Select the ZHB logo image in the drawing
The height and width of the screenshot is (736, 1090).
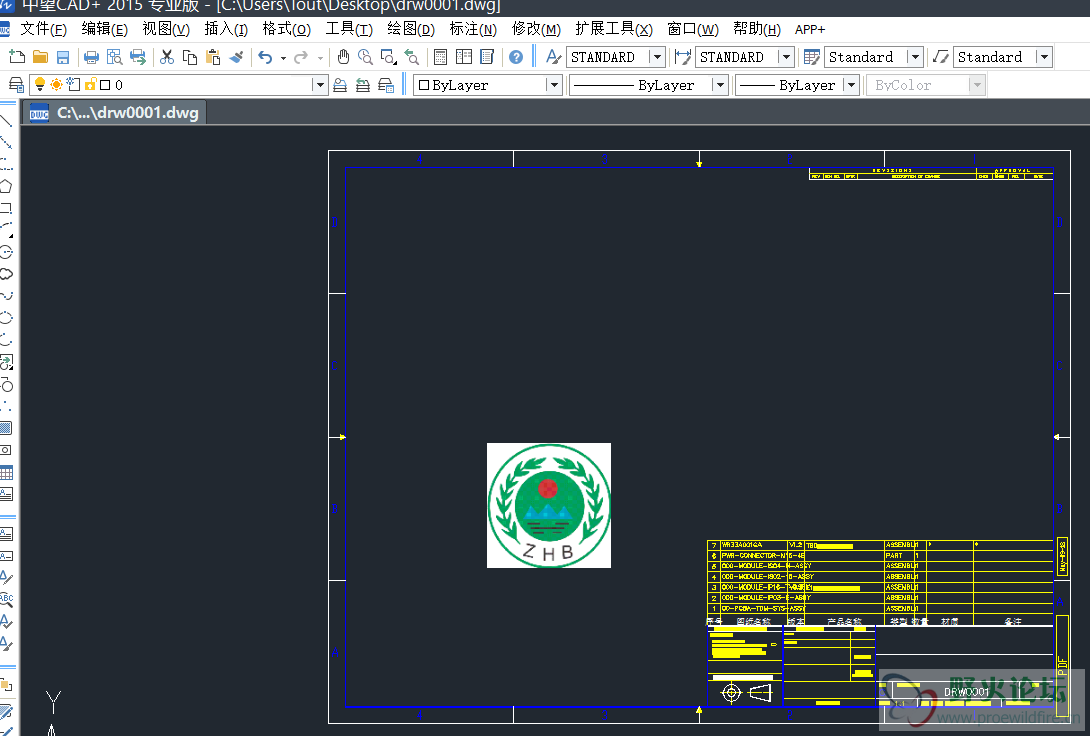(x=548, y=505)
